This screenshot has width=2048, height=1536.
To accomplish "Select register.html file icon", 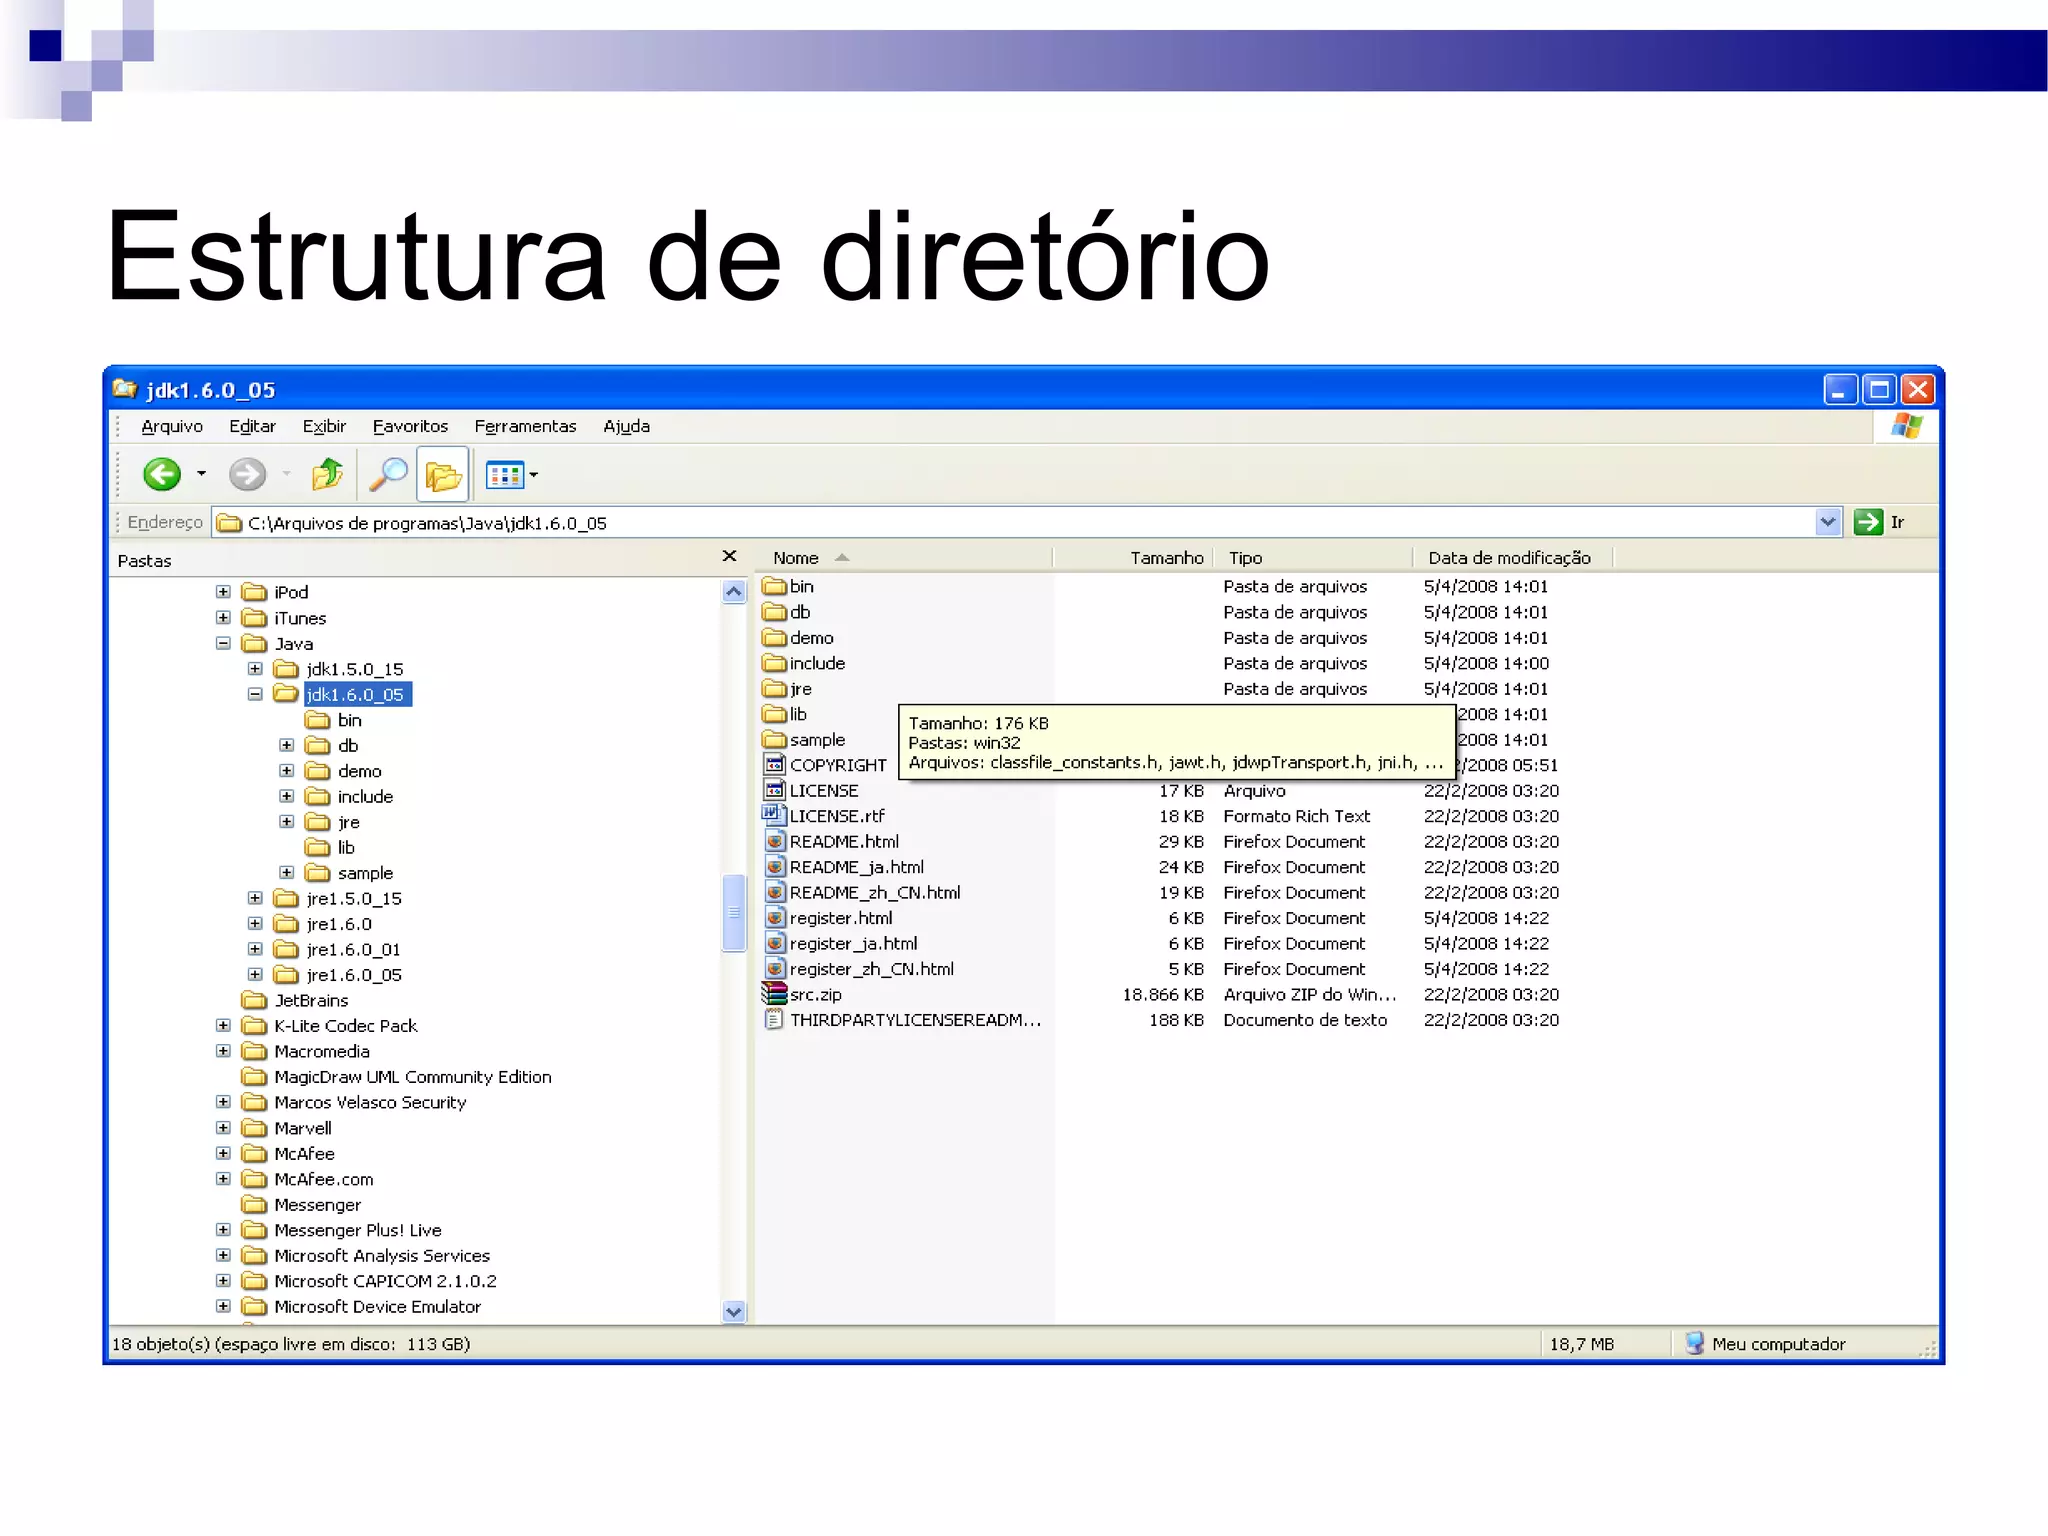I will pos(774,918).
